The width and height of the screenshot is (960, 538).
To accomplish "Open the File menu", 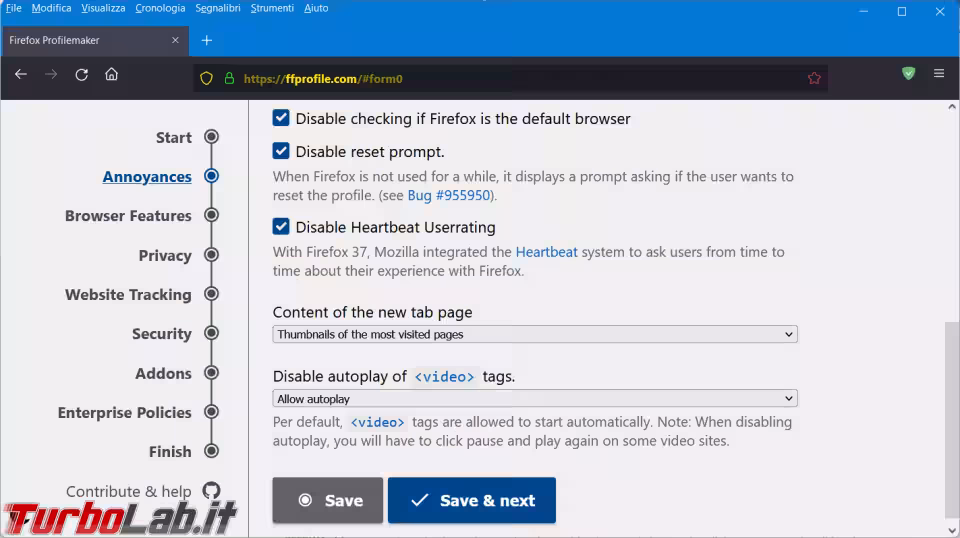I will (x=13, y=8).
